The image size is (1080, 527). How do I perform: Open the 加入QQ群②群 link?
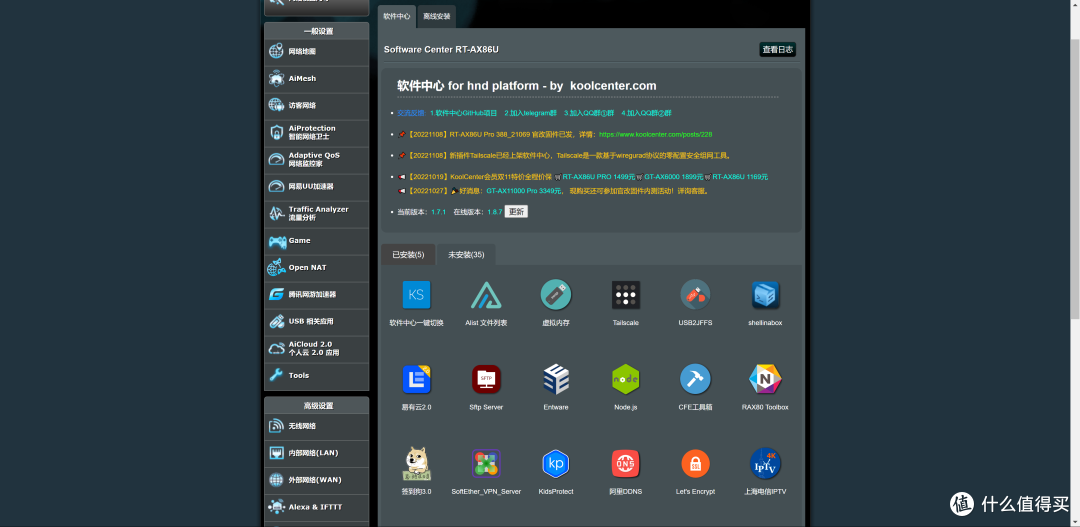(x=646, y=113)
